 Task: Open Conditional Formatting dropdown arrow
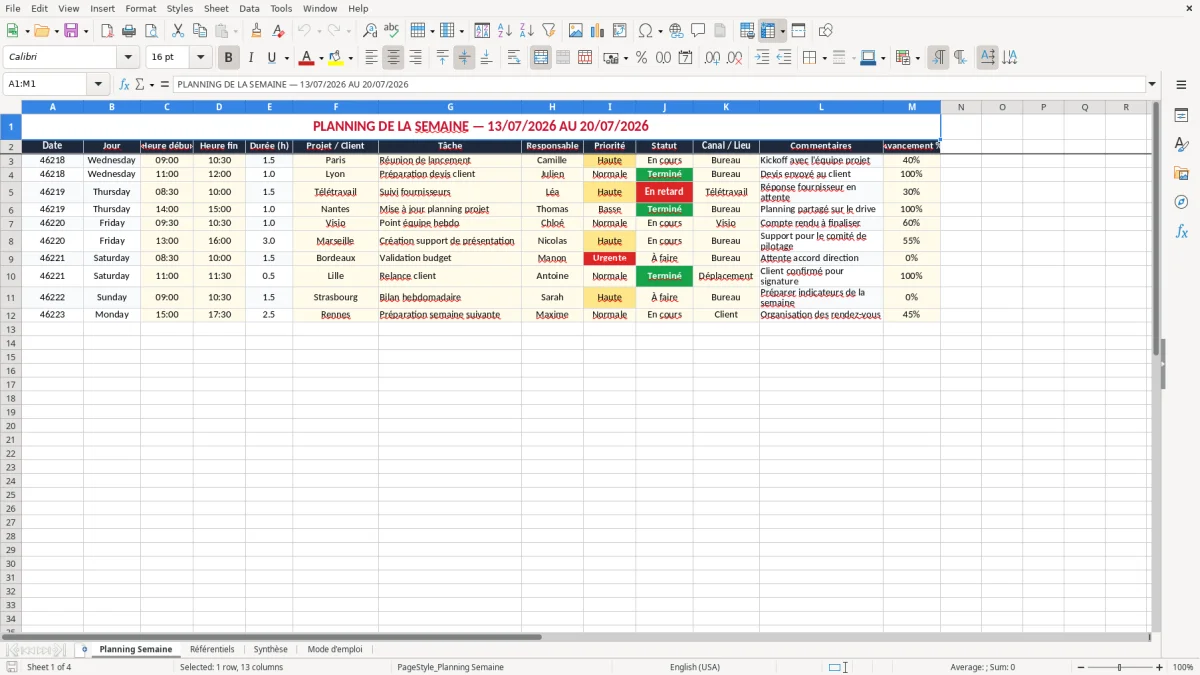(917, 58)
